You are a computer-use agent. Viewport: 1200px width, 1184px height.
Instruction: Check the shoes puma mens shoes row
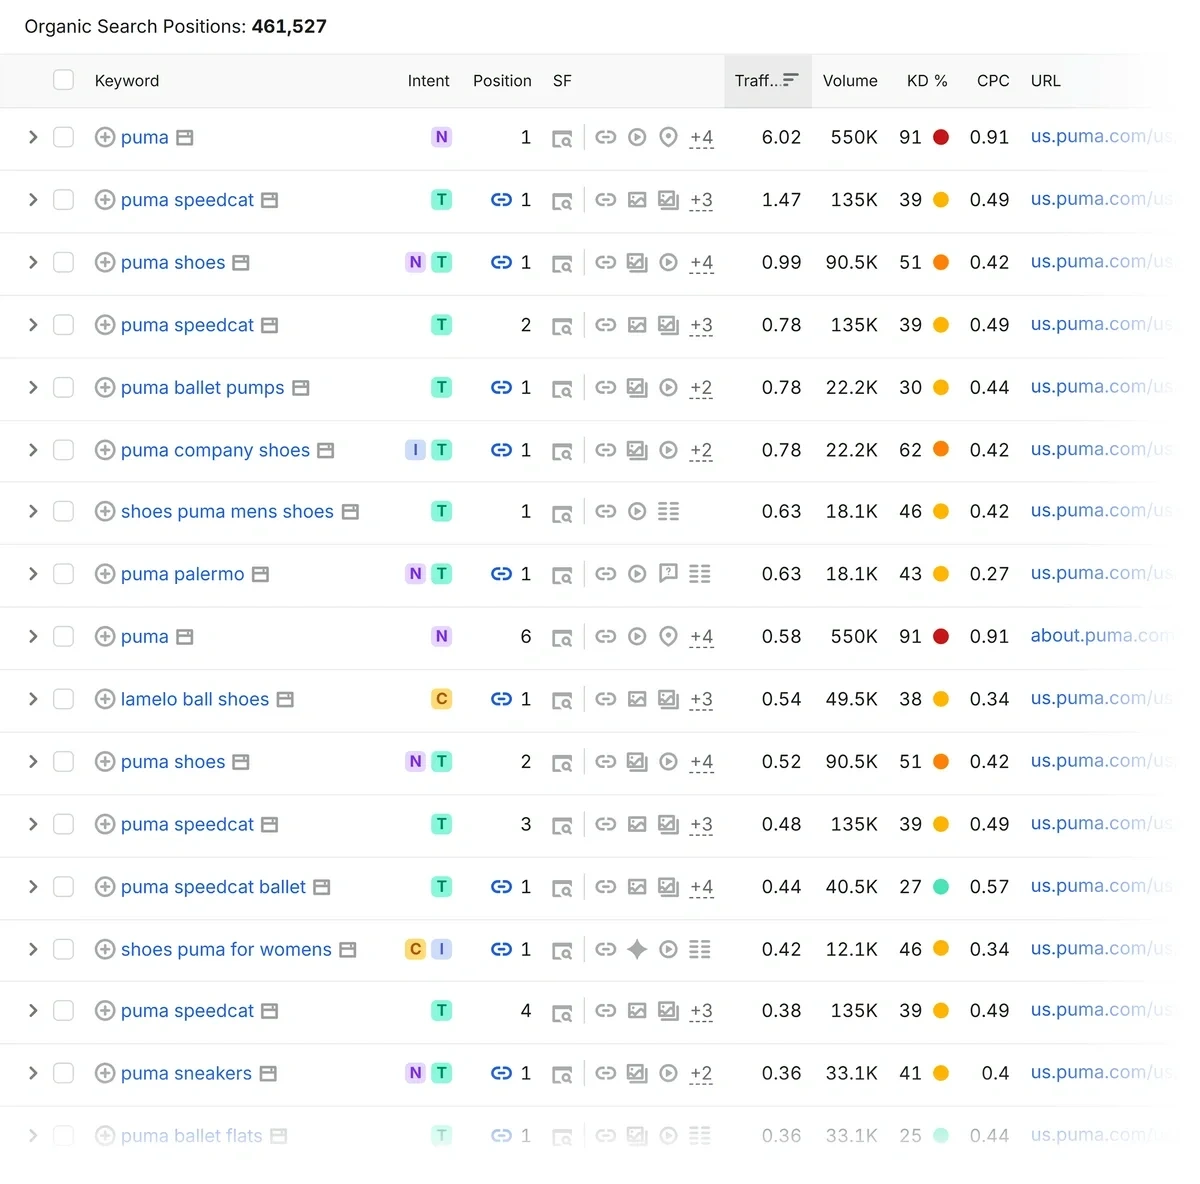click(64, 511)
